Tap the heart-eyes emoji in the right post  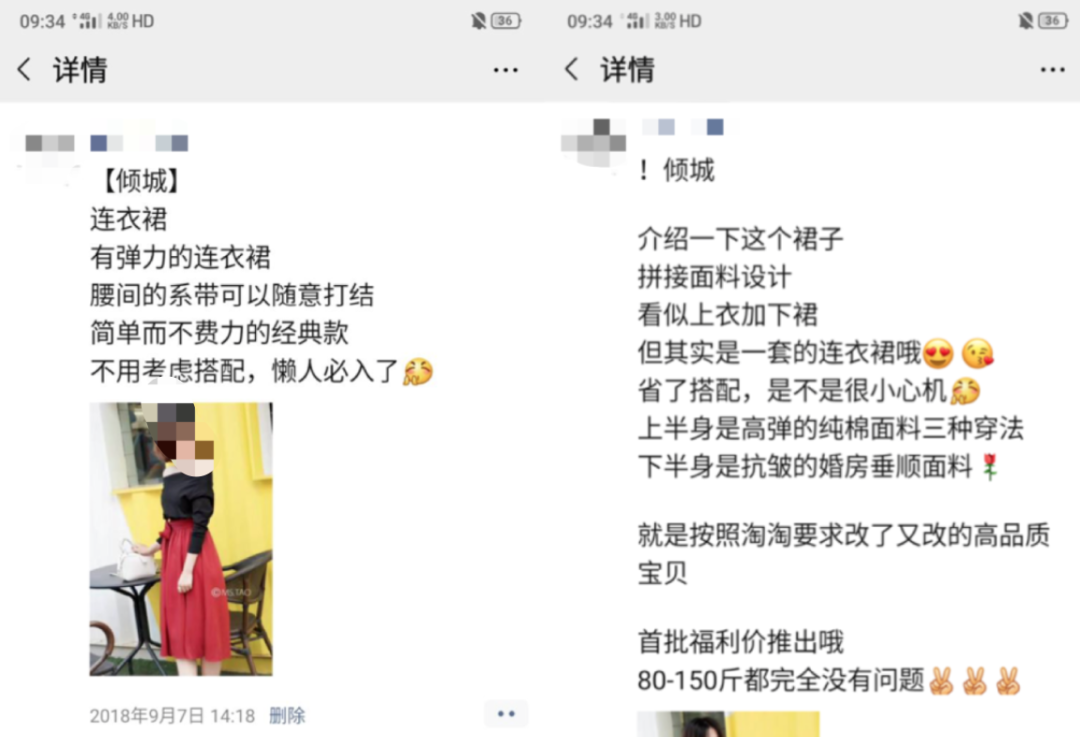click(x=938, y=353)
